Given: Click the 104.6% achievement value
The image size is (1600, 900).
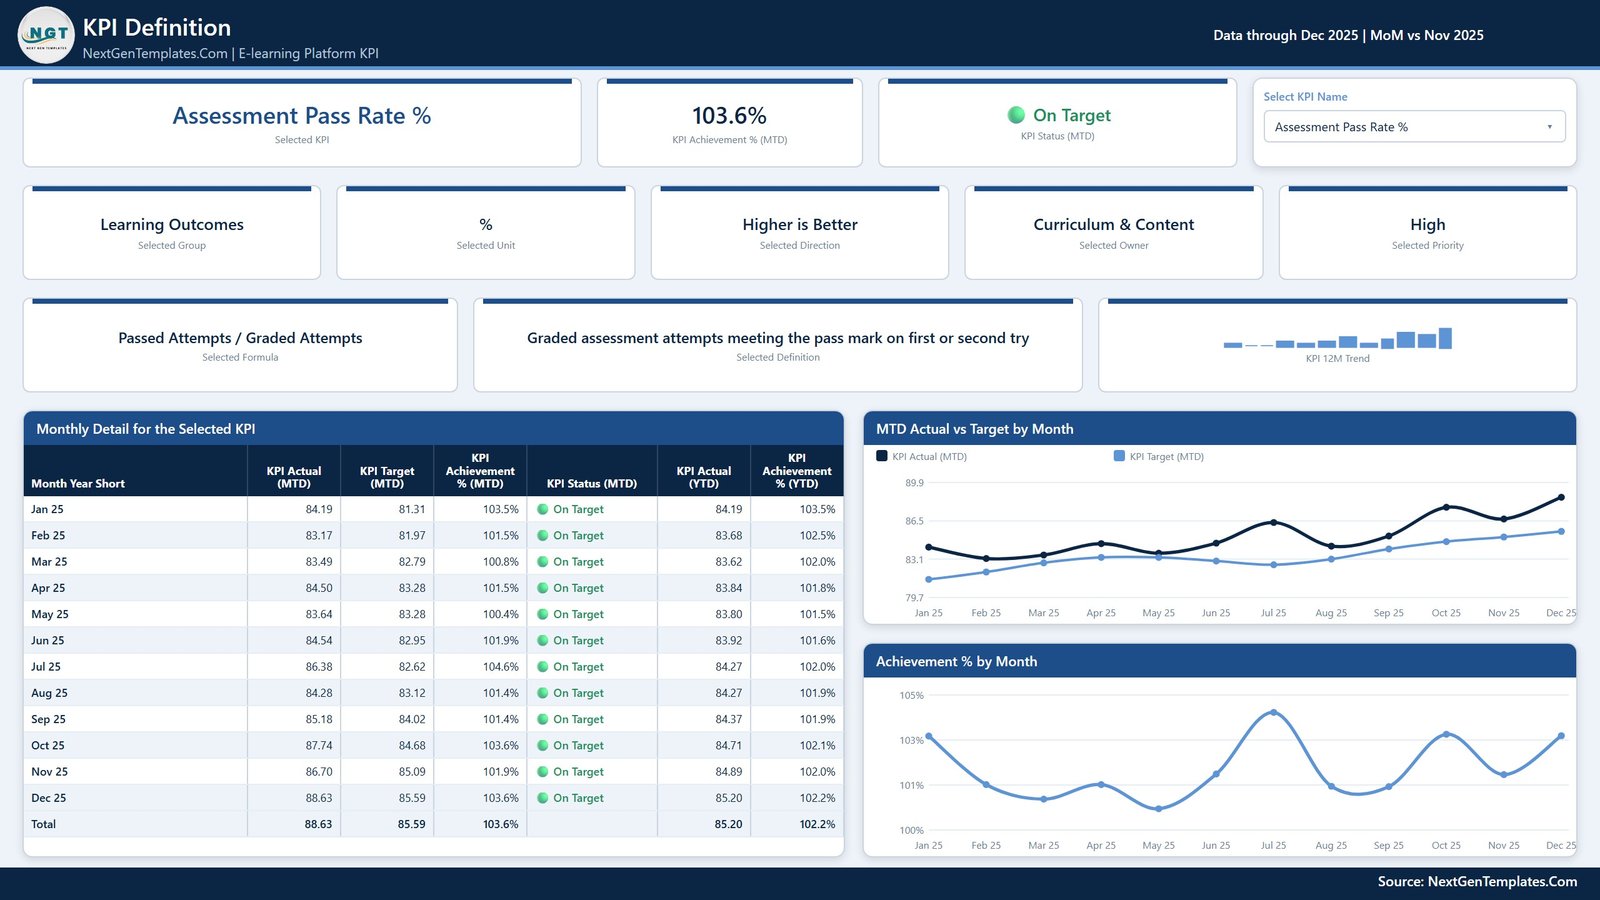Looking at the screenshot, I should click(501, 667).
